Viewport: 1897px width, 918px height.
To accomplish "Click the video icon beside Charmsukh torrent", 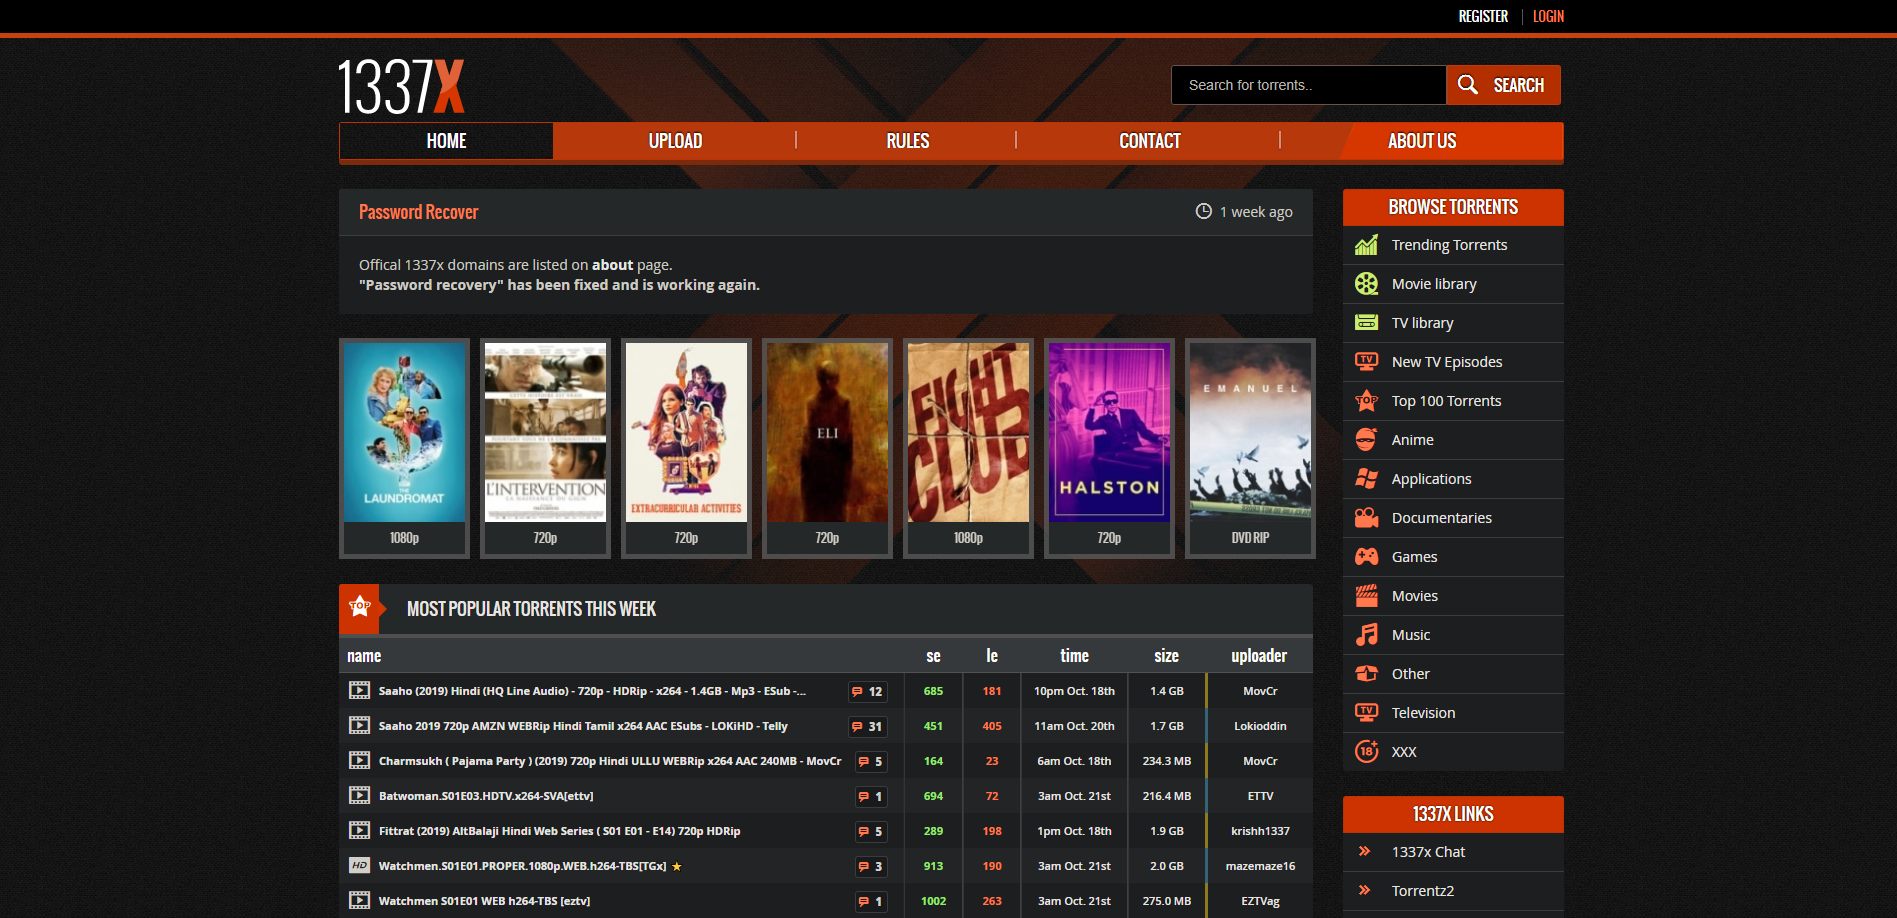I will (x=359, y=760).
